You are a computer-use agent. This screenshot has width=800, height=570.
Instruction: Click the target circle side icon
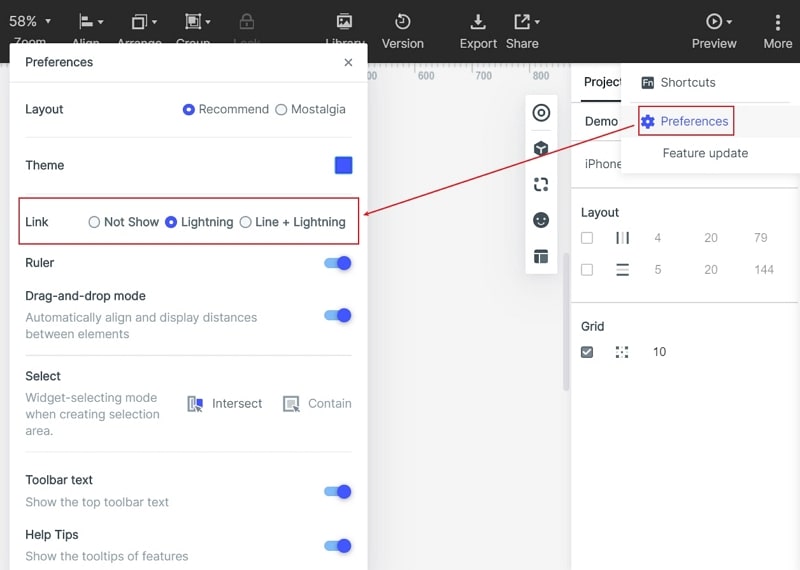coord(541,113)
